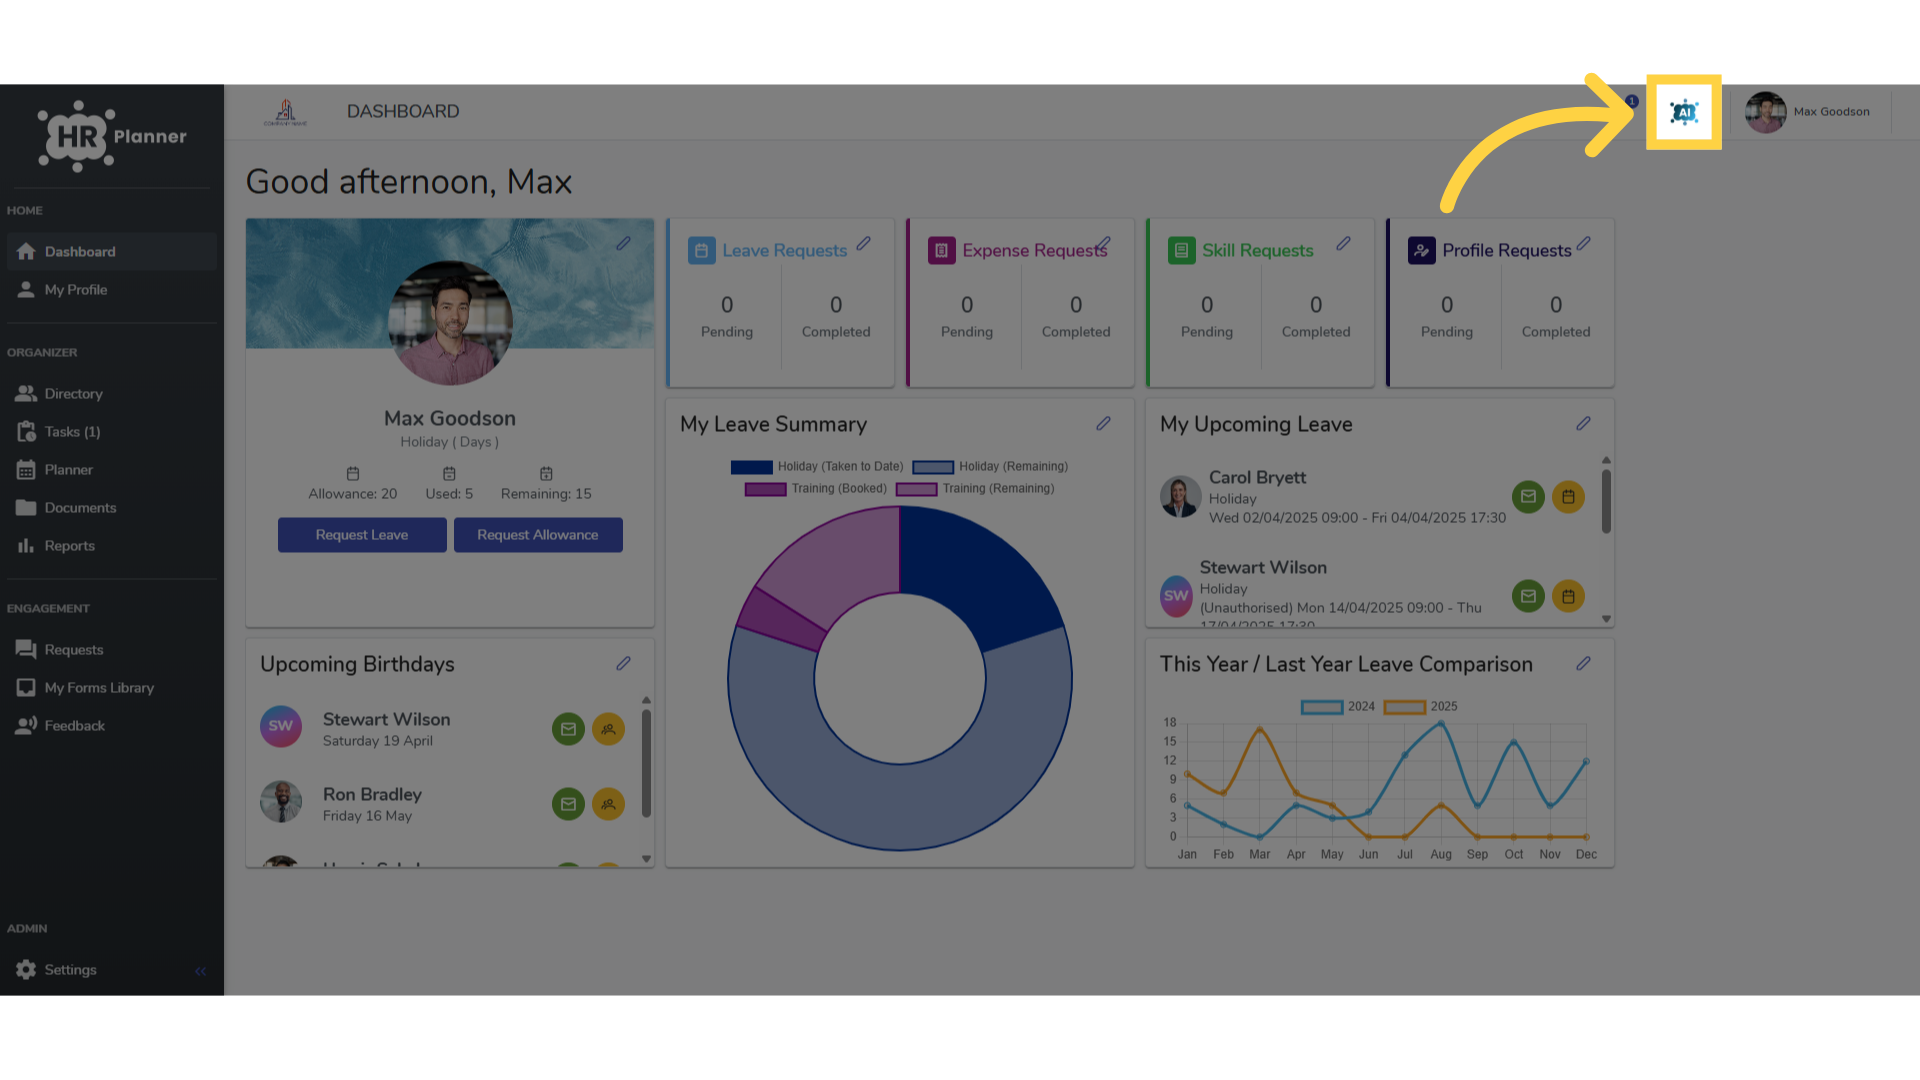Toggle Holiday (Taken to Date) legend
The image size is (1920, 1080).
point(817,467)
